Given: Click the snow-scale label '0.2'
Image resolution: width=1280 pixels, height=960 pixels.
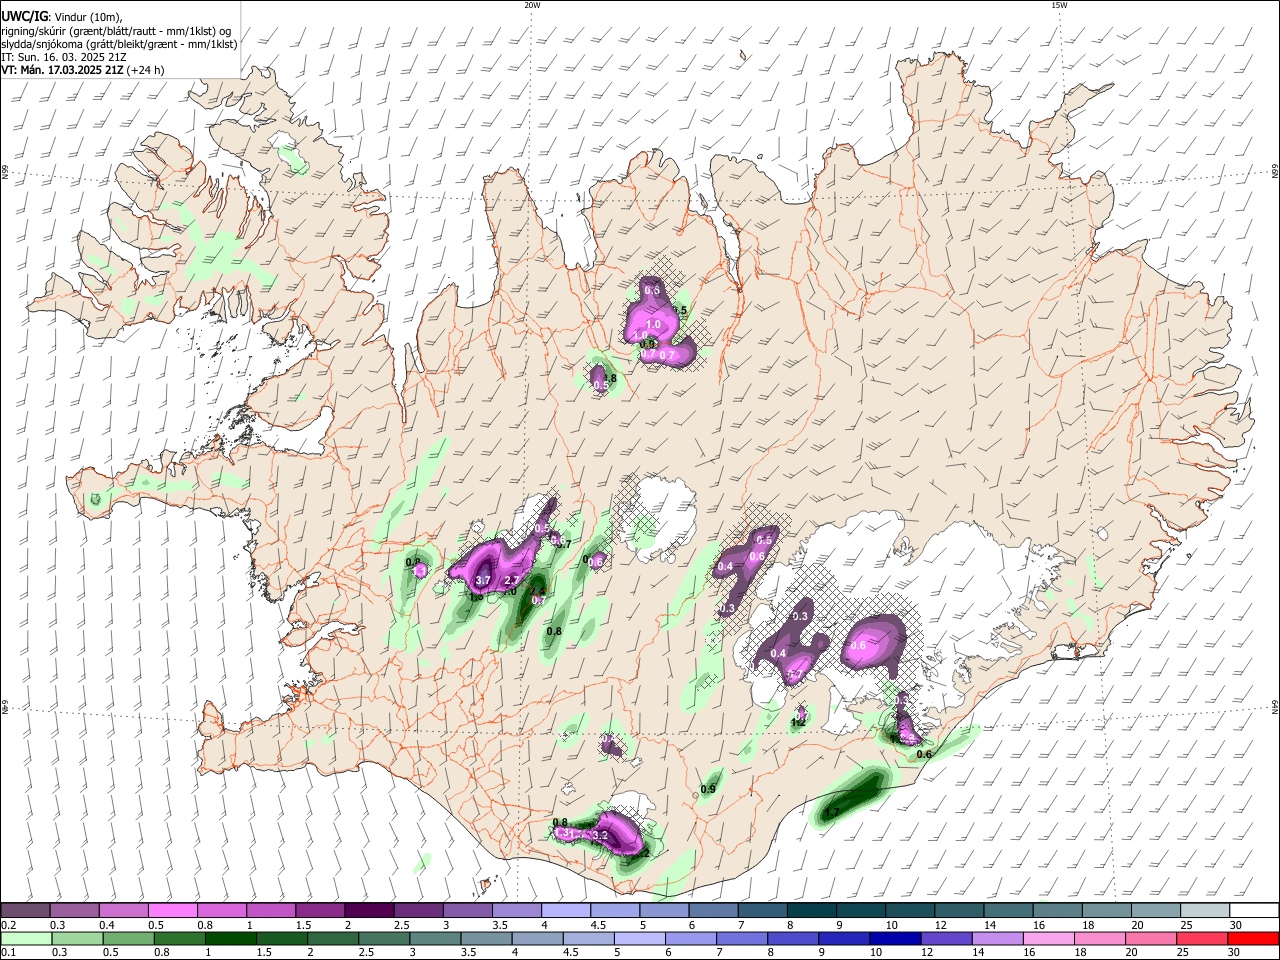Looking at the screenshot, I should click(x=8, y=925).
